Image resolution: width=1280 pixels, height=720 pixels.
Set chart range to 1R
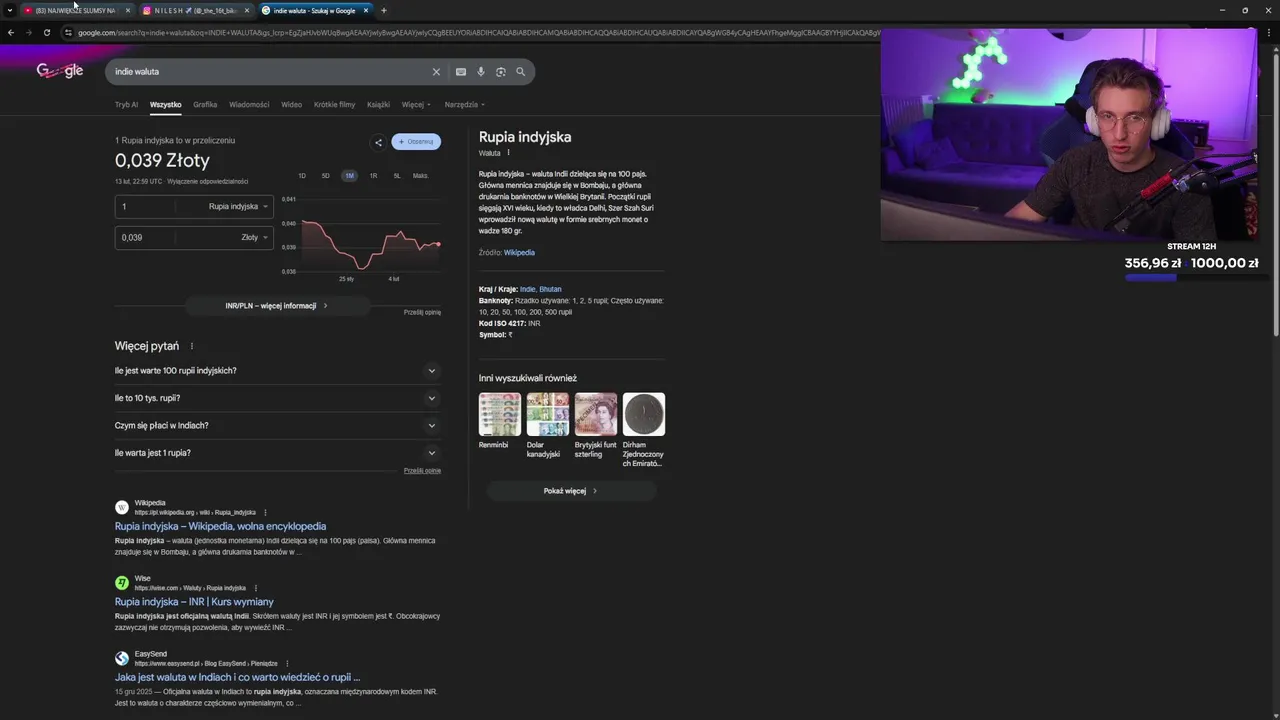click(x=373, y=176)
